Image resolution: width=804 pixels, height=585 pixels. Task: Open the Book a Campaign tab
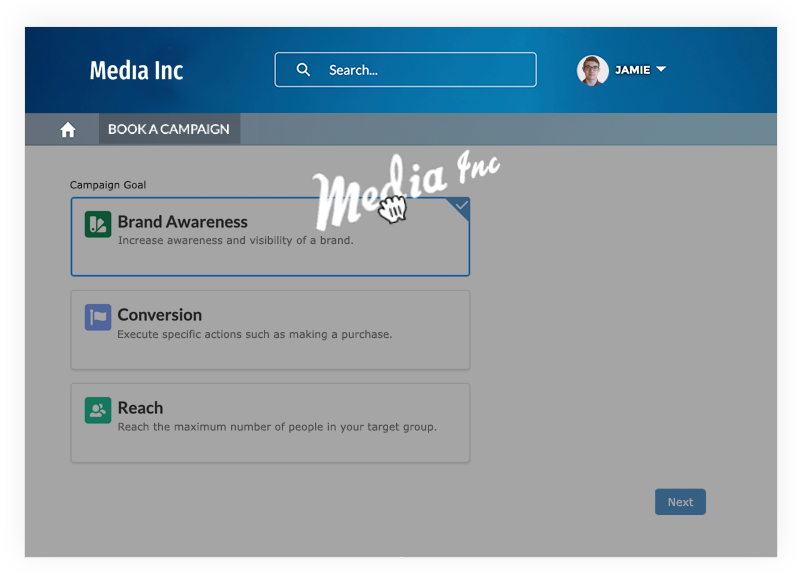coord(169,129)
